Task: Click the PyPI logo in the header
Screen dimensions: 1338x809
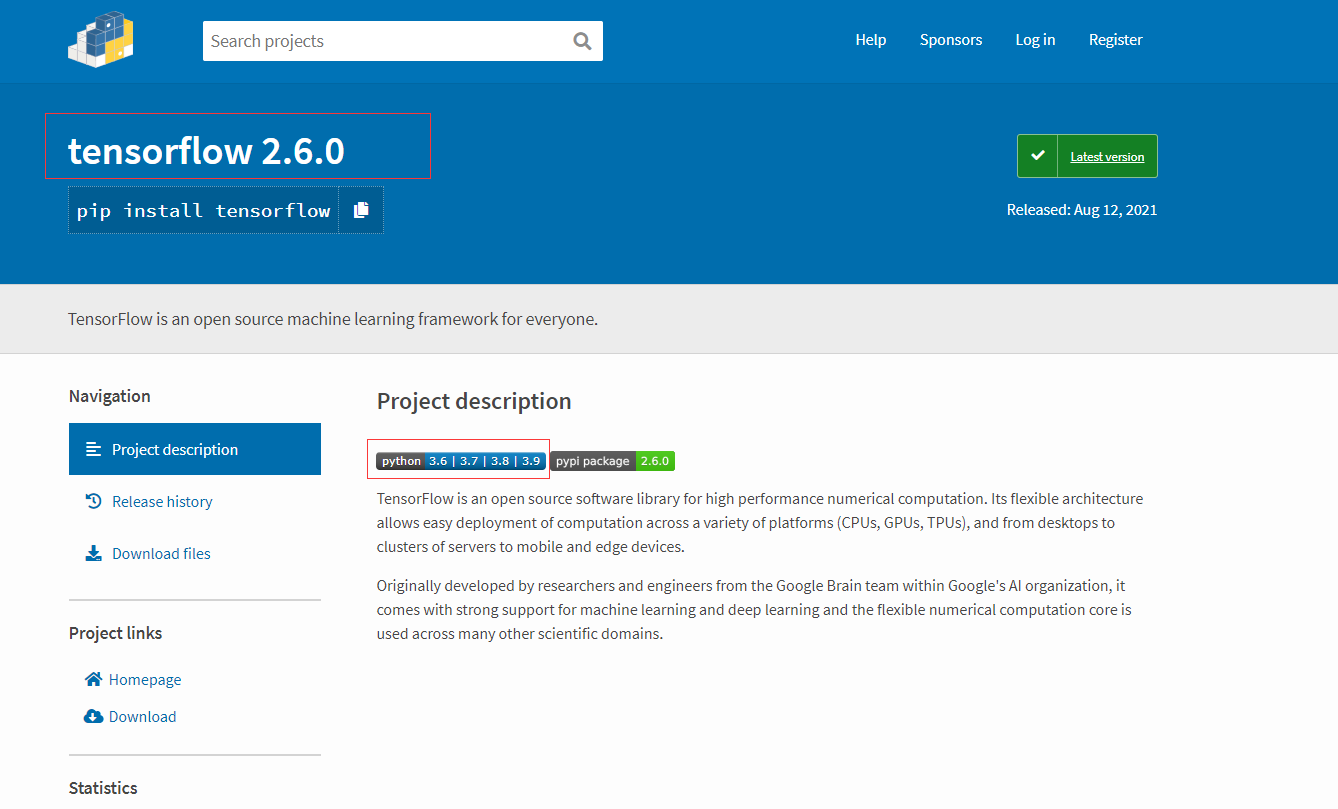Action: tap(101, 40)
